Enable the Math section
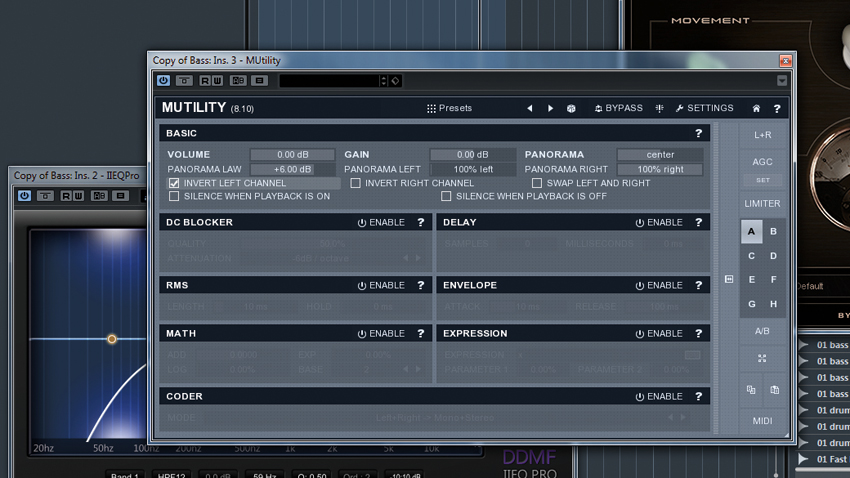The width and height of the screenshot is (850, 478). tap(381, 333)
